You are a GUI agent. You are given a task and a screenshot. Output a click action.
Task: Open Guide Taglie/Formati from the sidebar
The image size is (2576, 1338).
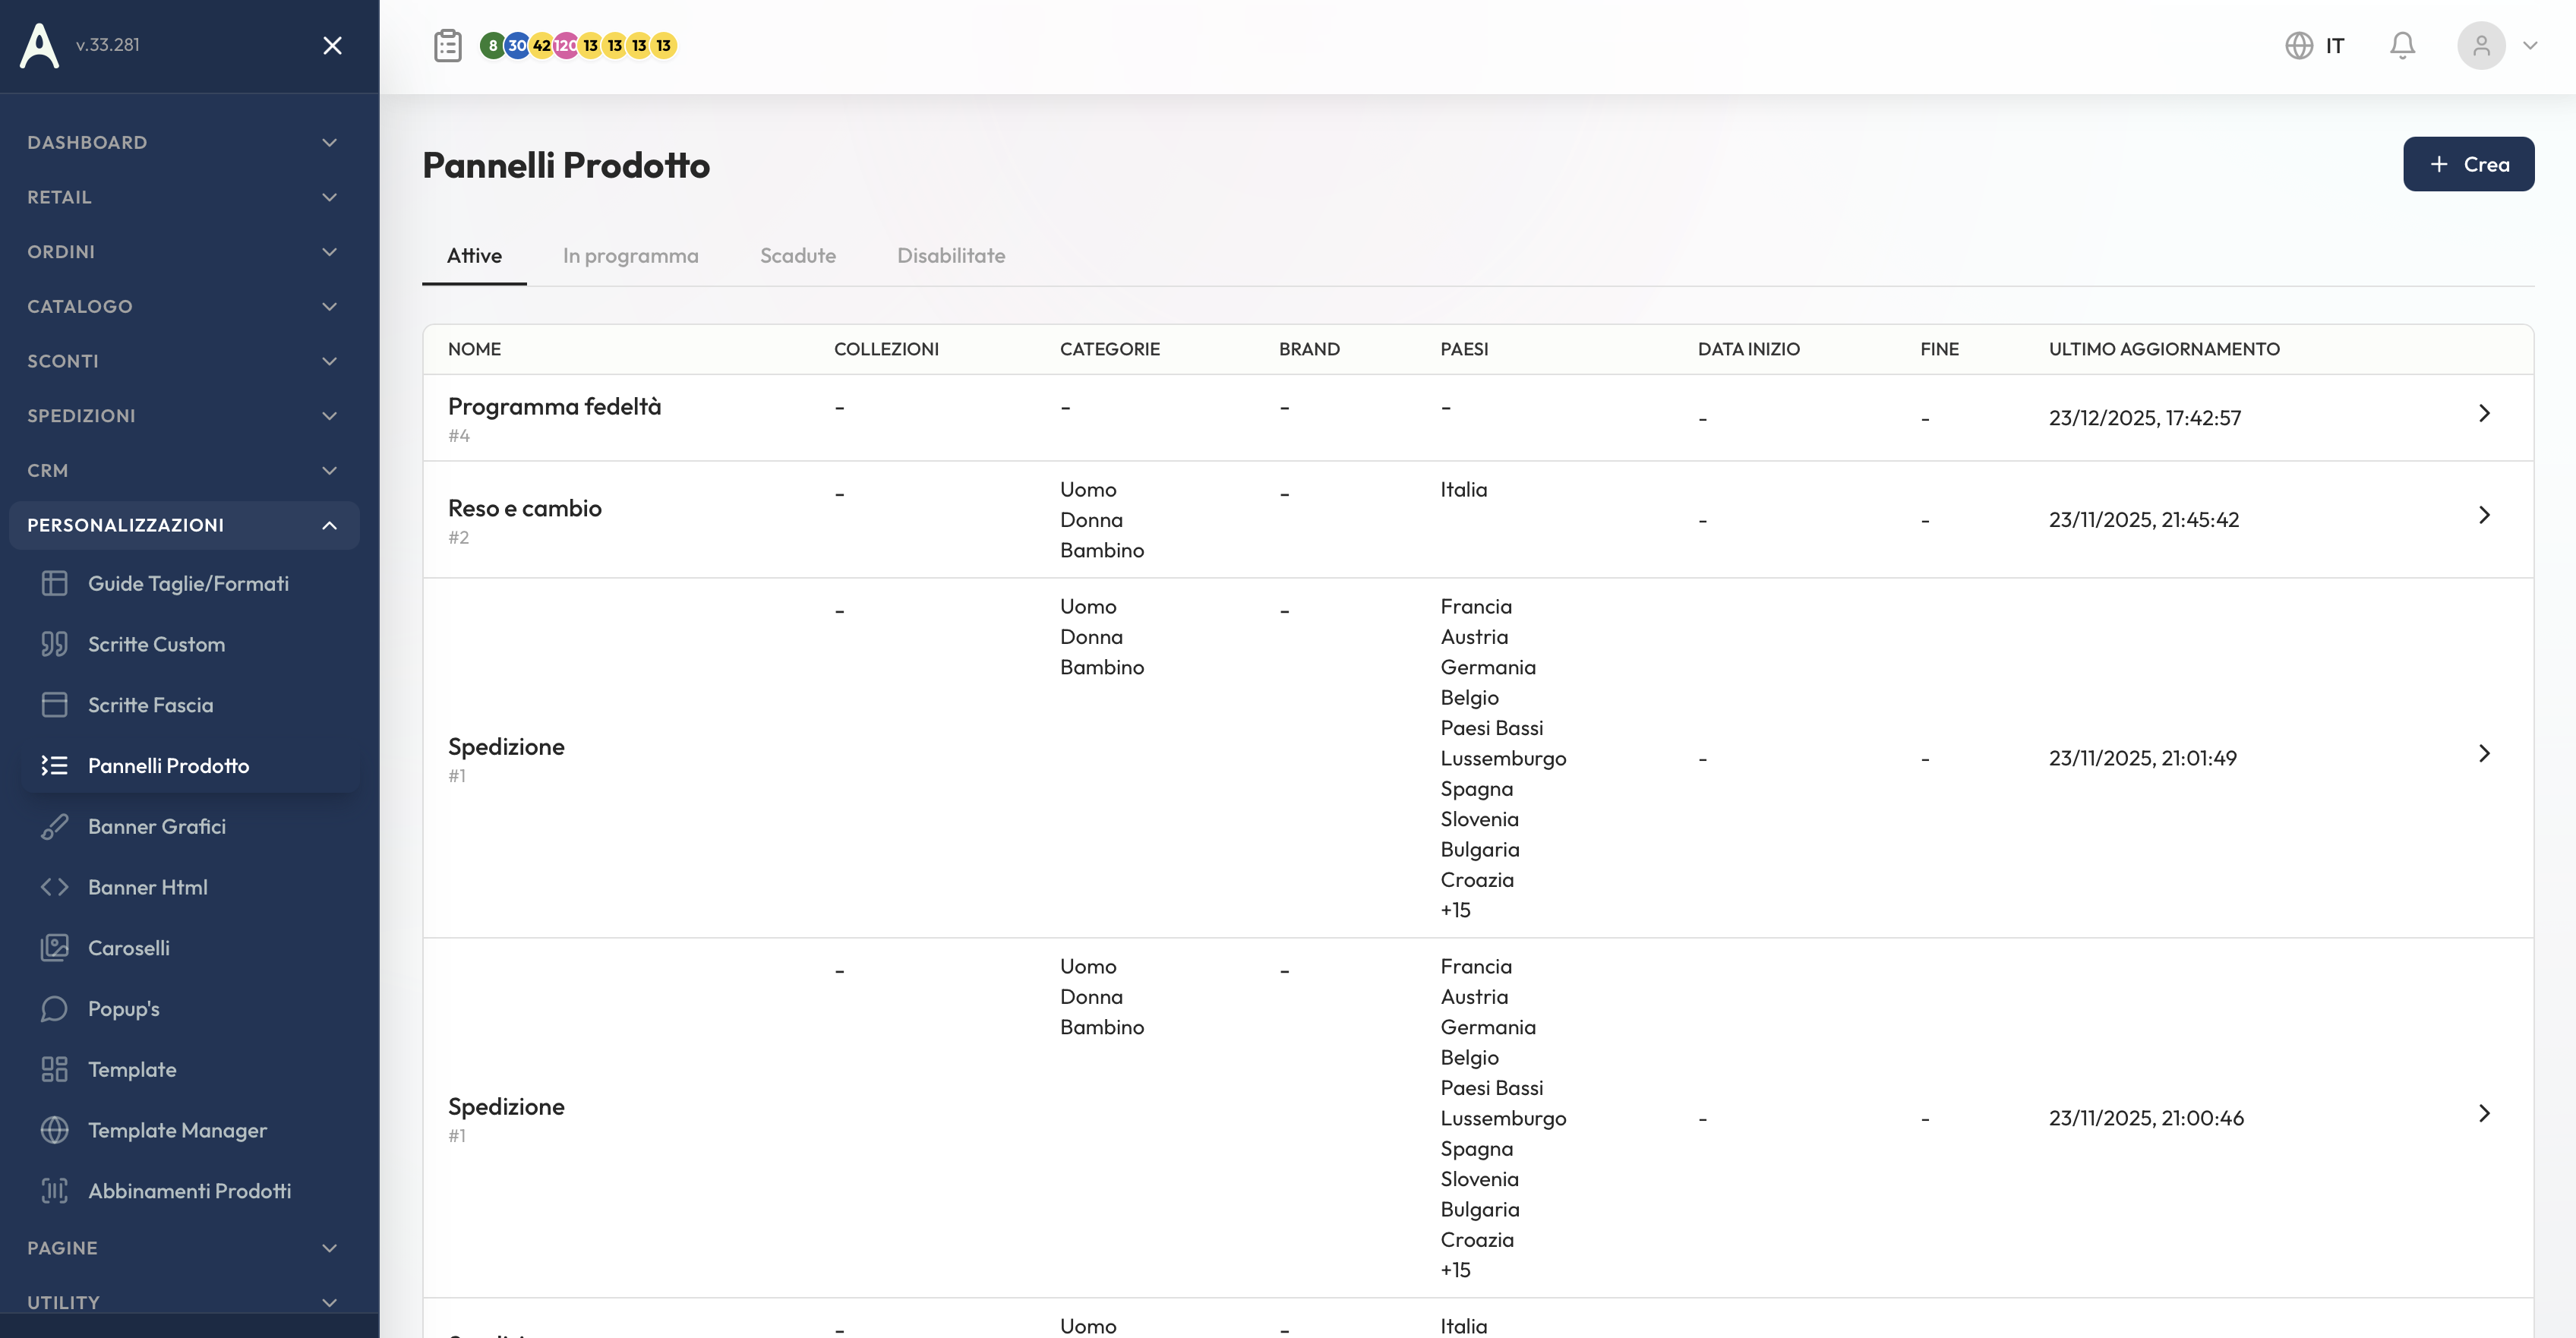(x=189, y=583)
